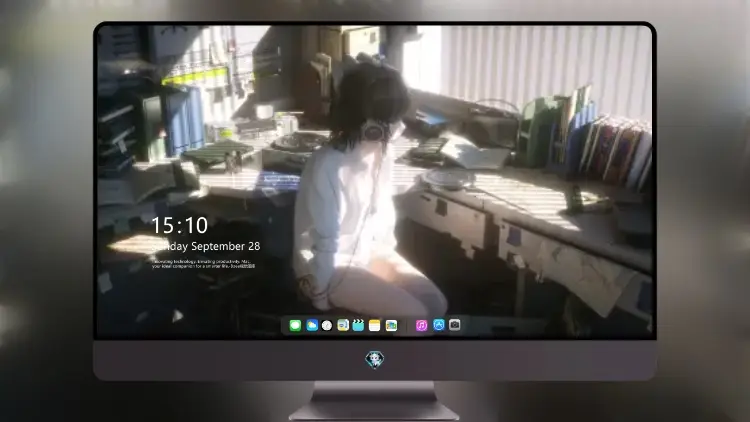Open the Camera app in the dock
This screenshot has width=750, height=422.
tap(455, 325)
